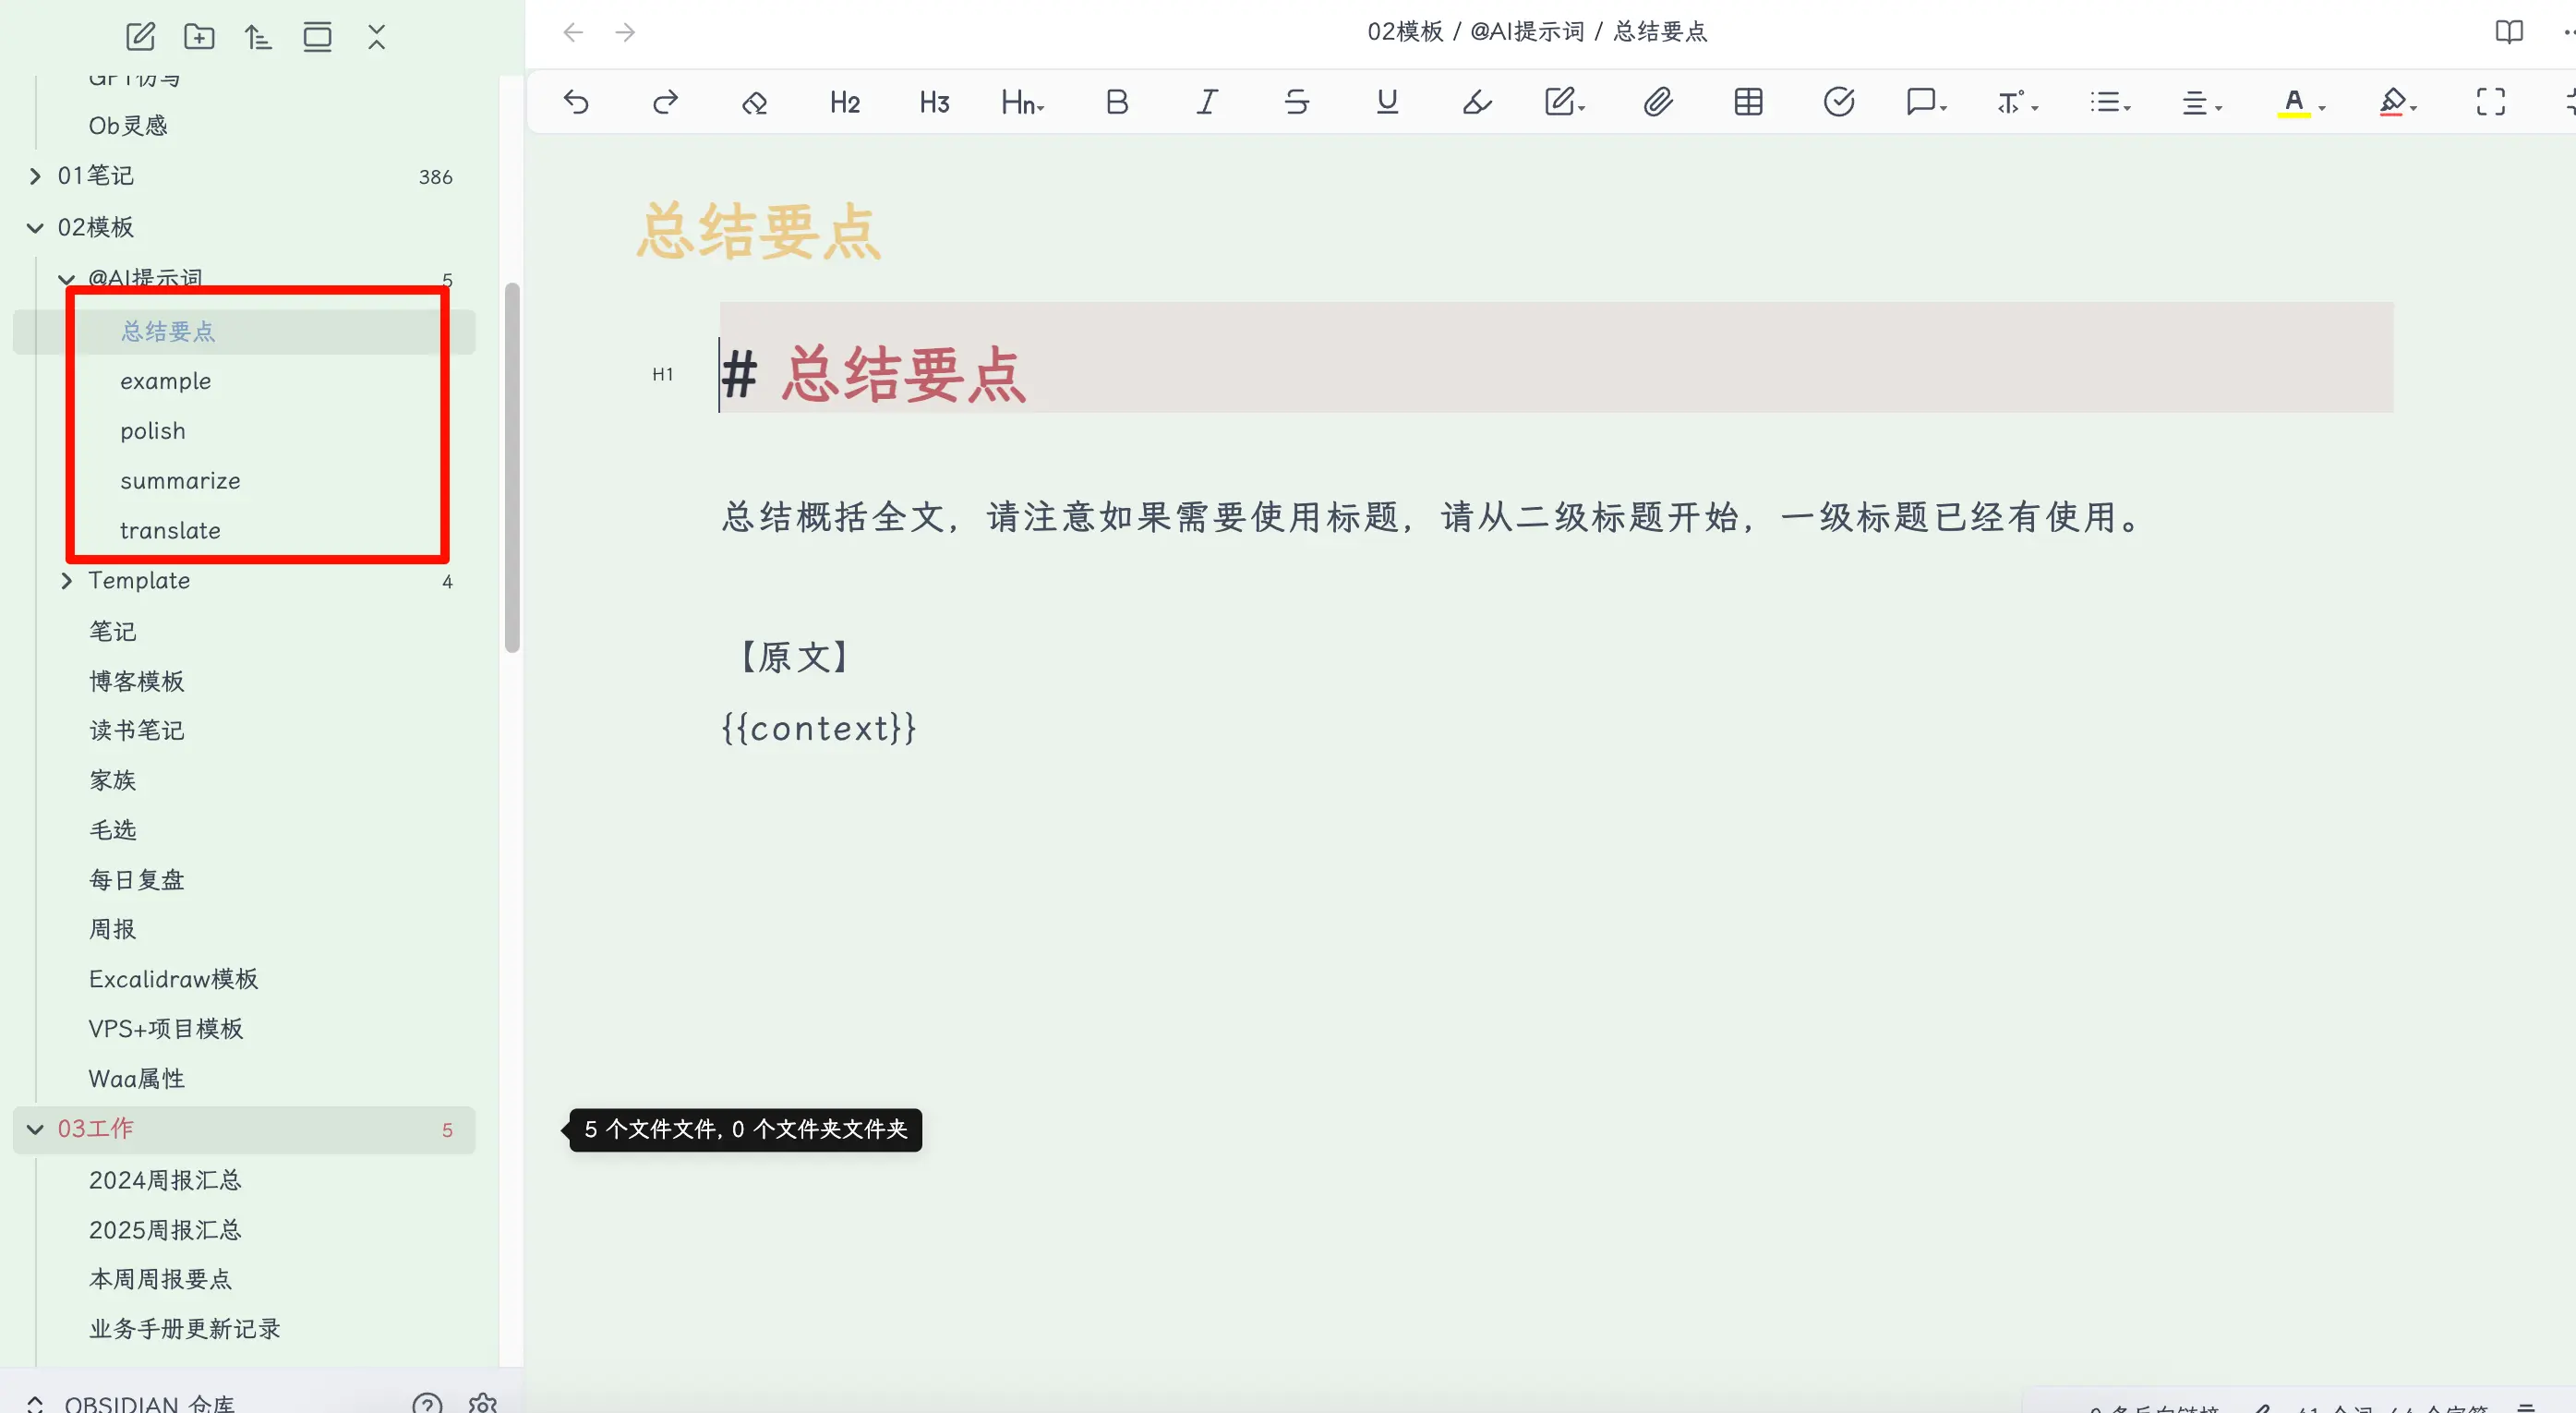Create a new folder in sidebar
Image resolution: width=2576 pixels, height=1413 pixels.
point(199,37)
